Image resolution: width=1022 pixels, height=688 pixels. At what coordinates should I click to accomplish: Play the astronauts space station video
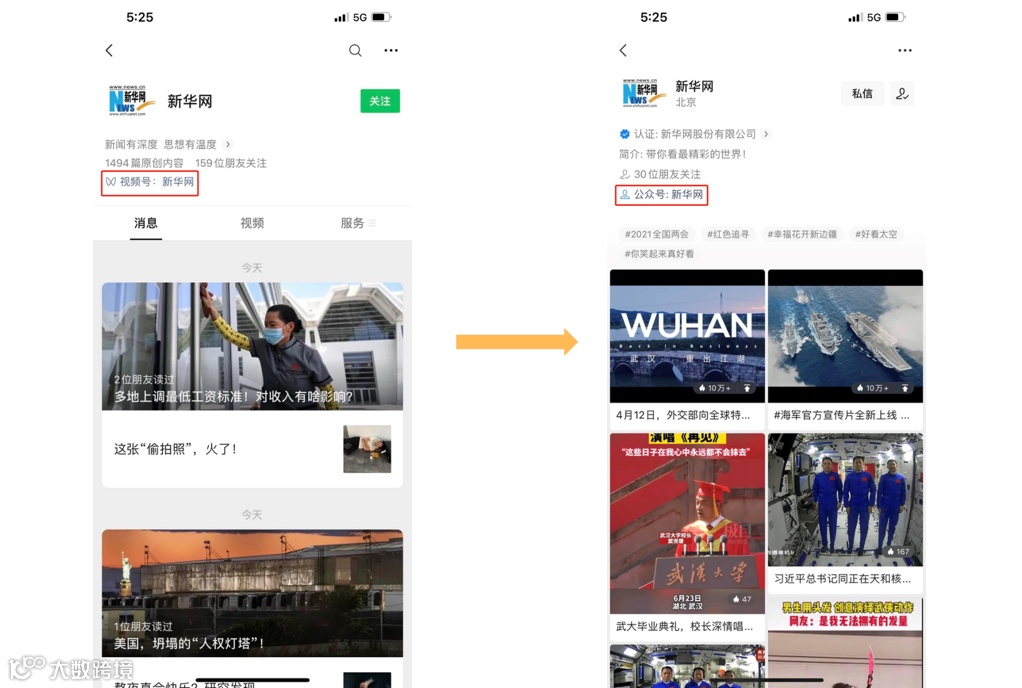pyautogui.click(x=845, y=500)
